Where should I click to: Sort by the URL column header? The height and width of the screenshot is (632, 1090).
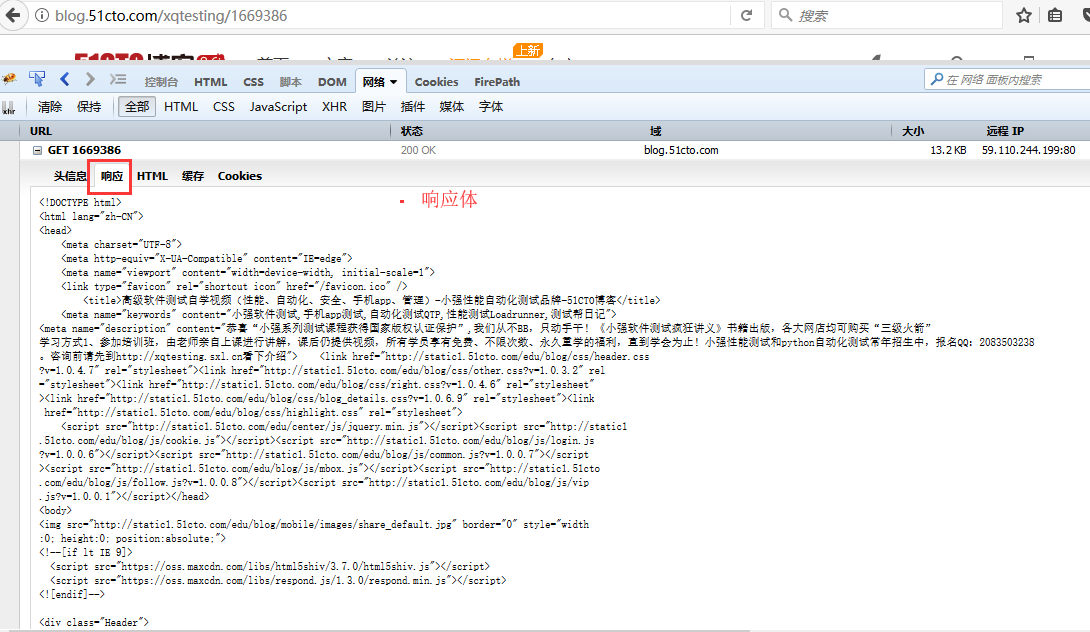[205, 131]
